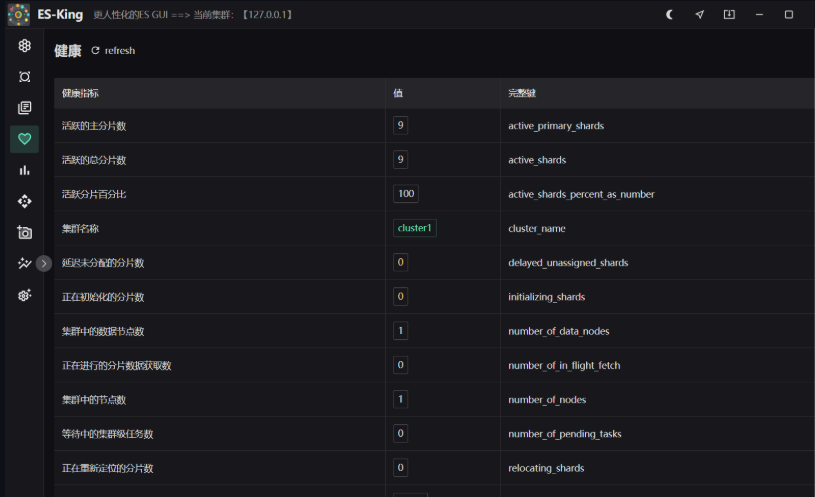
Task: Open the index documents icon in sidebar
Action: coord(25,108)
